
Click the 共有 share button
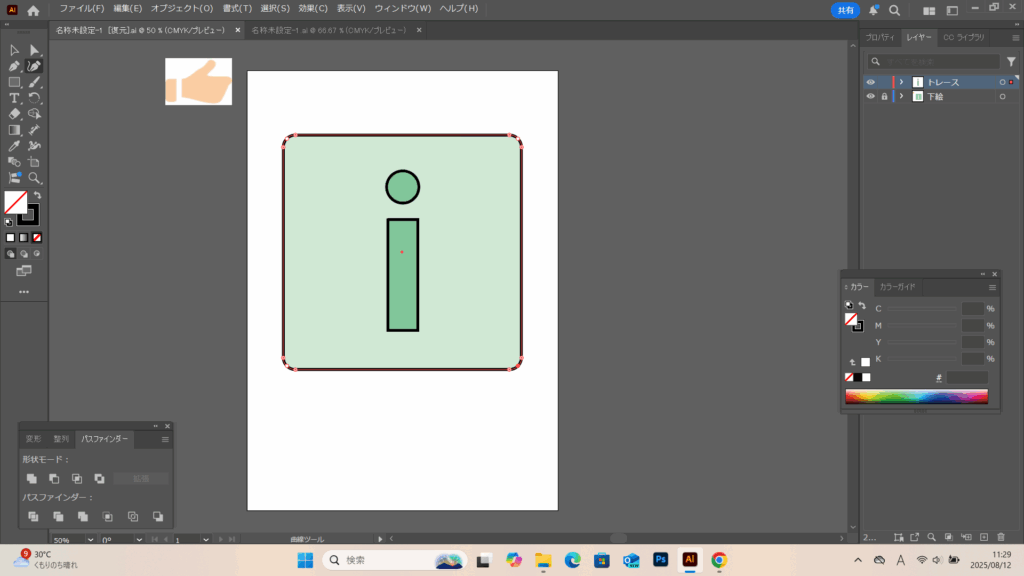coord(846,10)
